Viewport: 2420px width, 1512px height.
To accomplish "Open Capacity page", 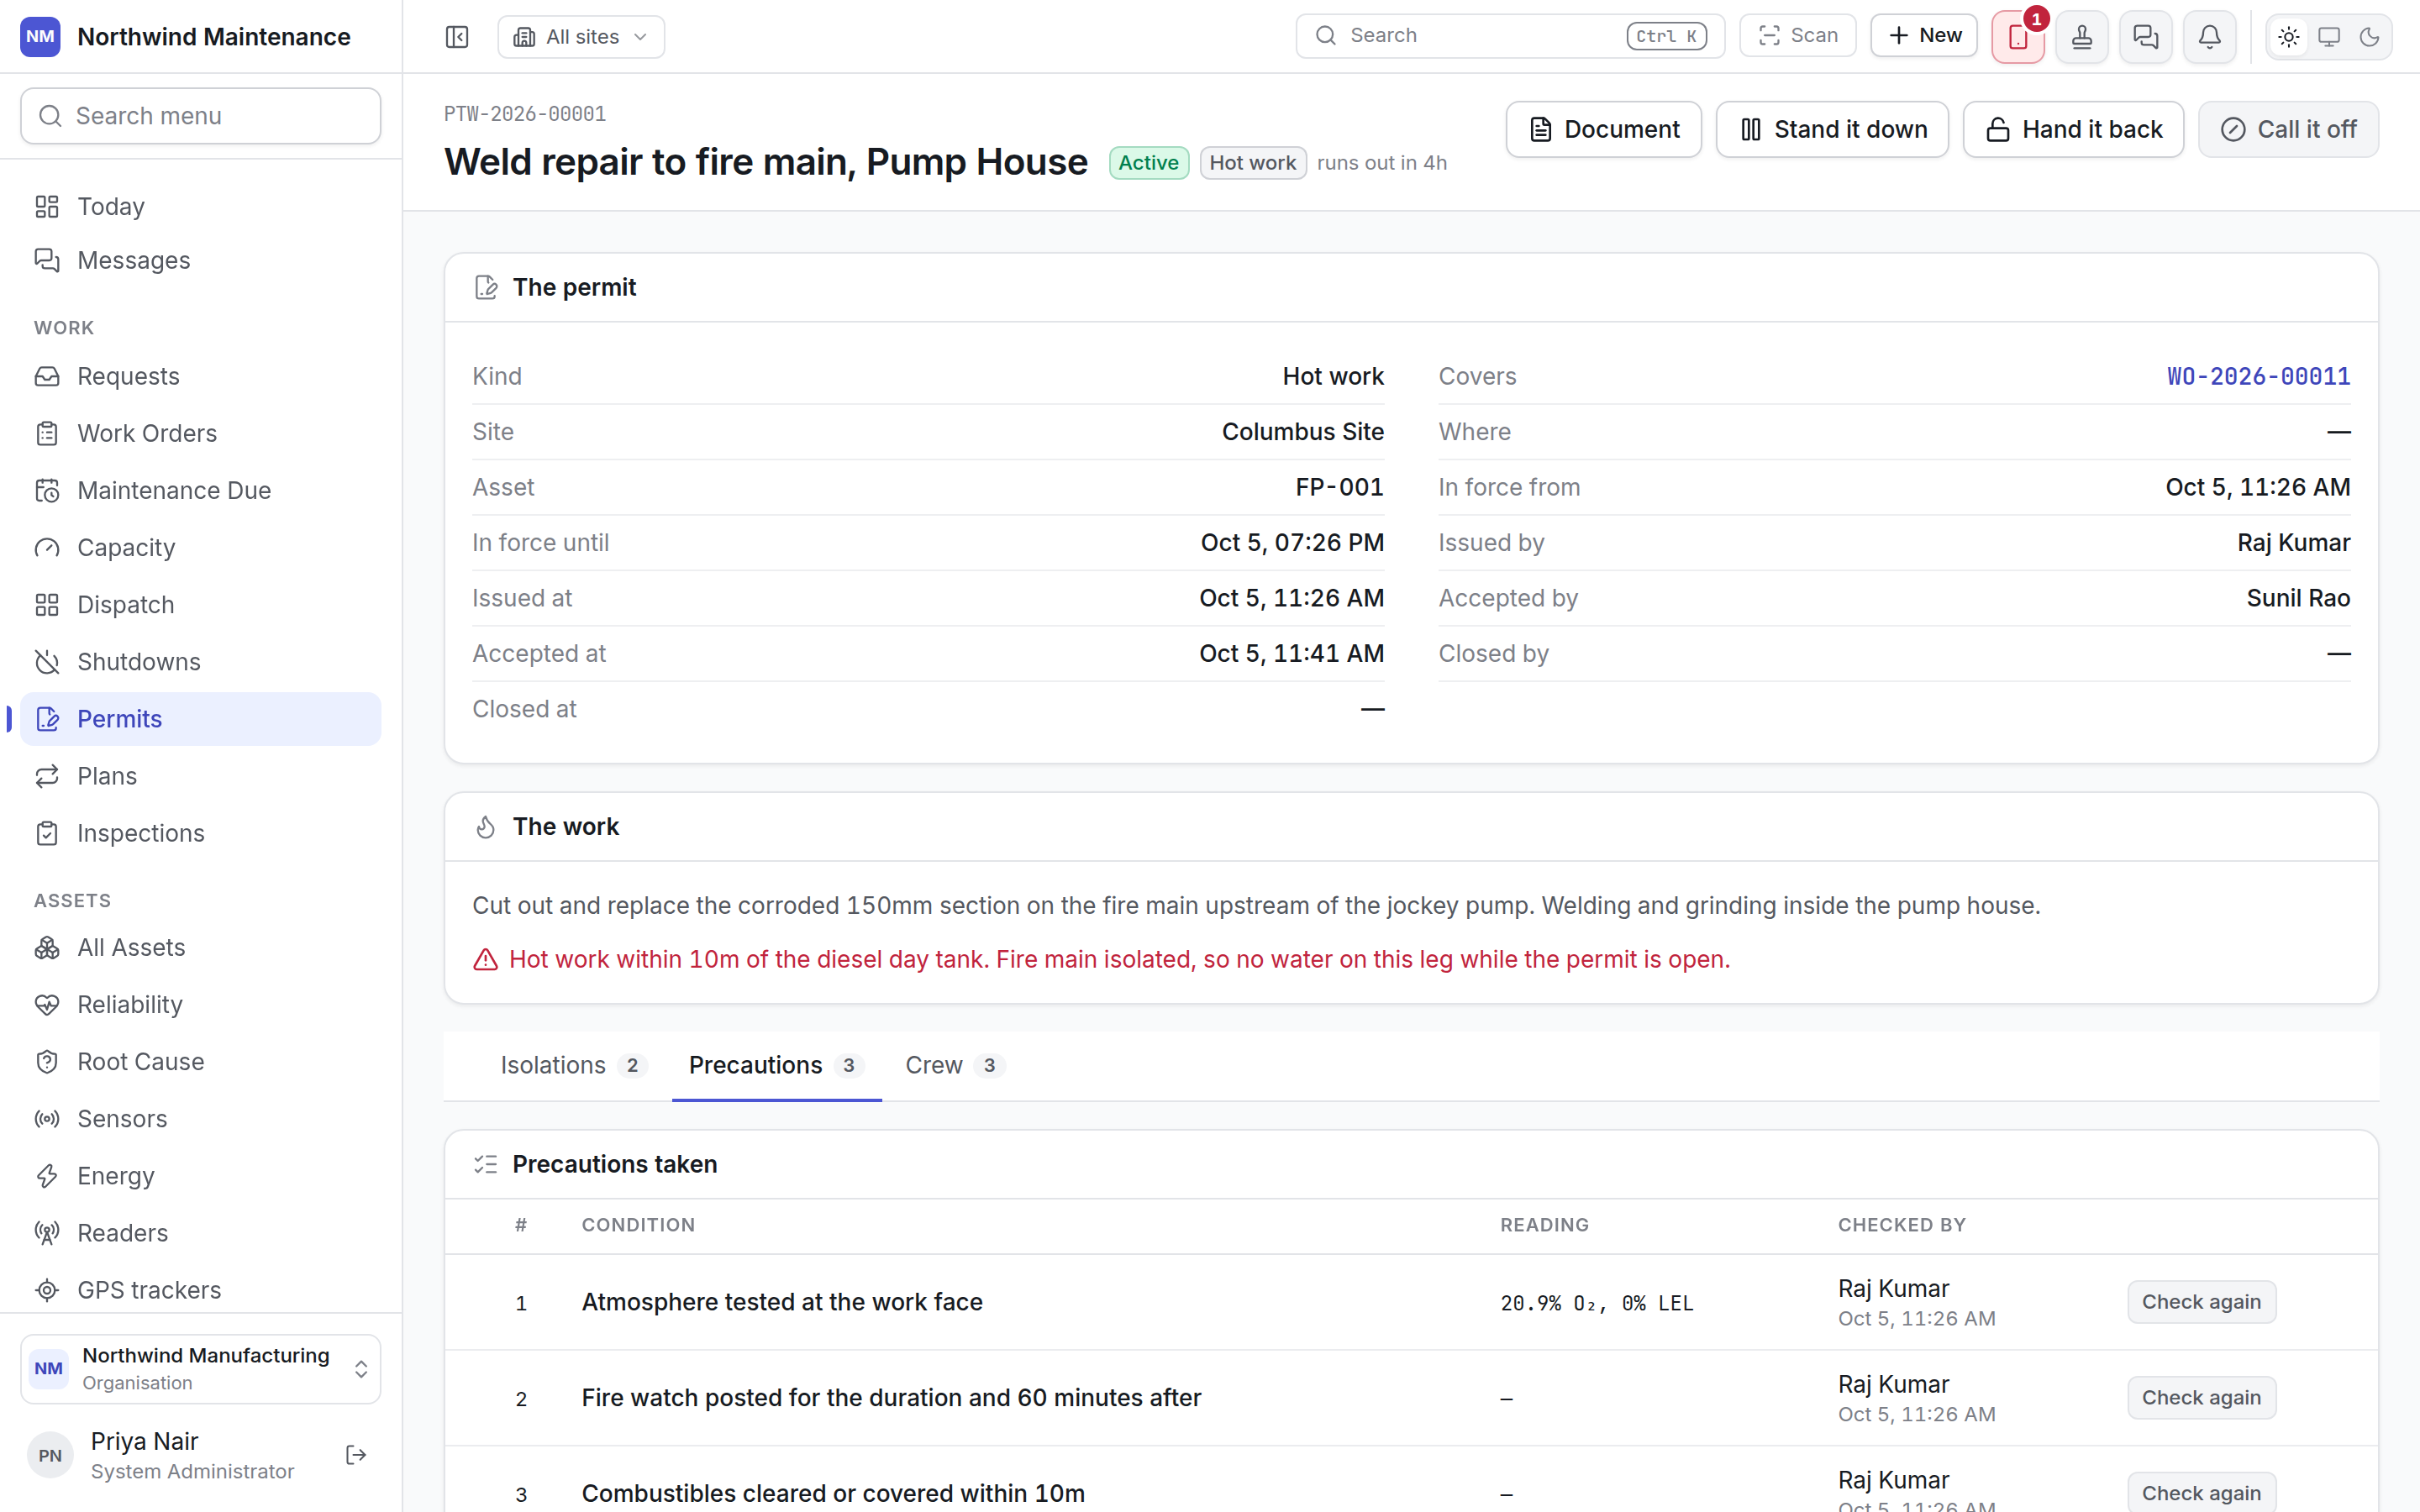I will click(x=201, y=548).
